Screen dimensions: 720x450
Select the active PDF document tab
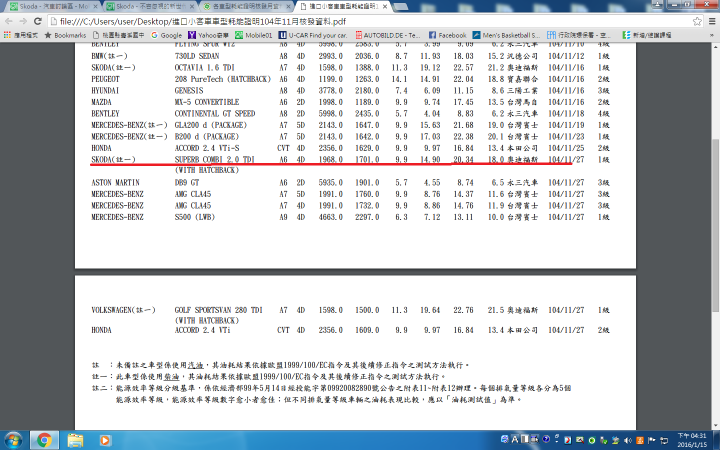point(343,6)
